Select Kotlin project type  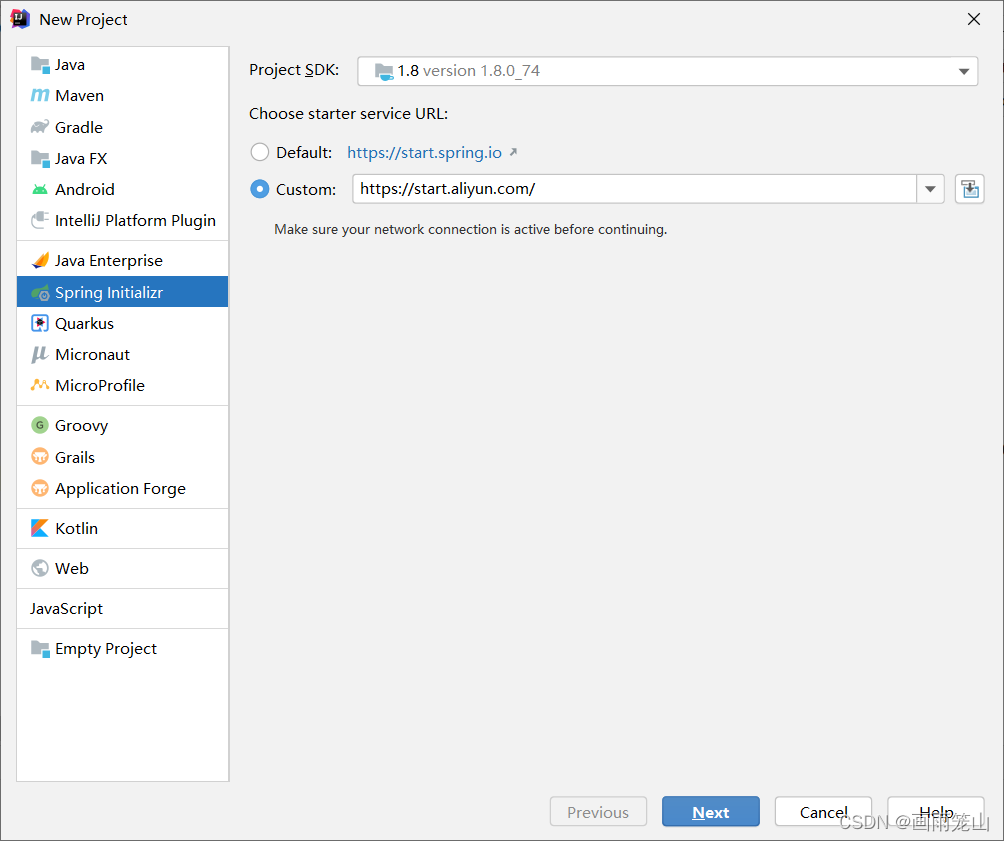(122, 528)
